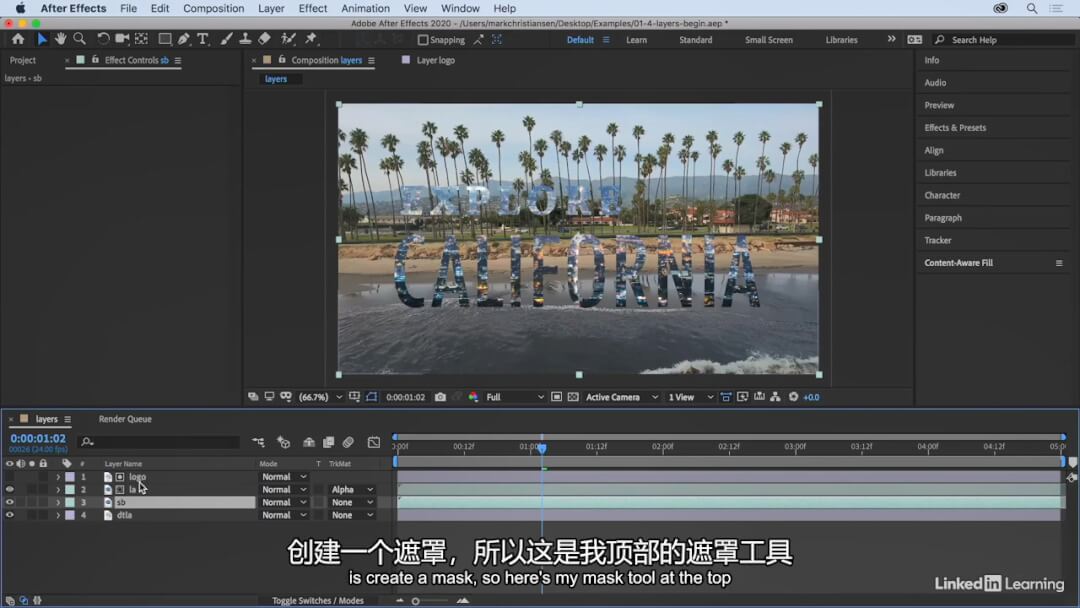Expand the logo layer properties

pos(58,476)
